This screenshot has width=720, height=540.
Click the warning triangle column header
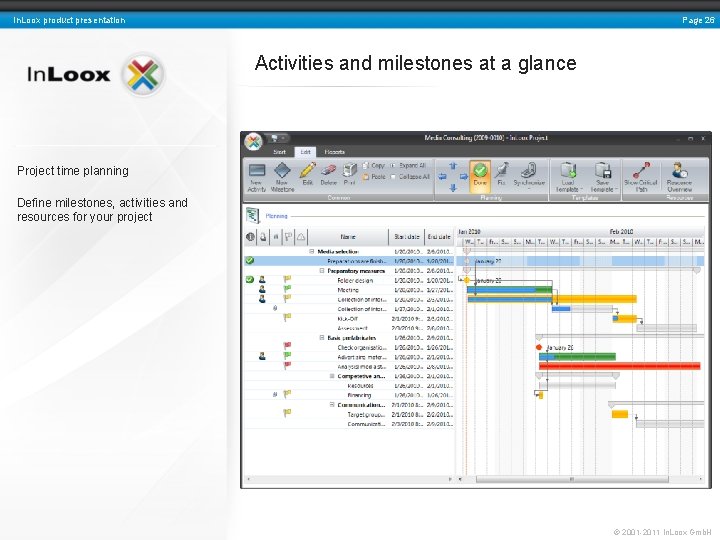[x=301, y=237]
